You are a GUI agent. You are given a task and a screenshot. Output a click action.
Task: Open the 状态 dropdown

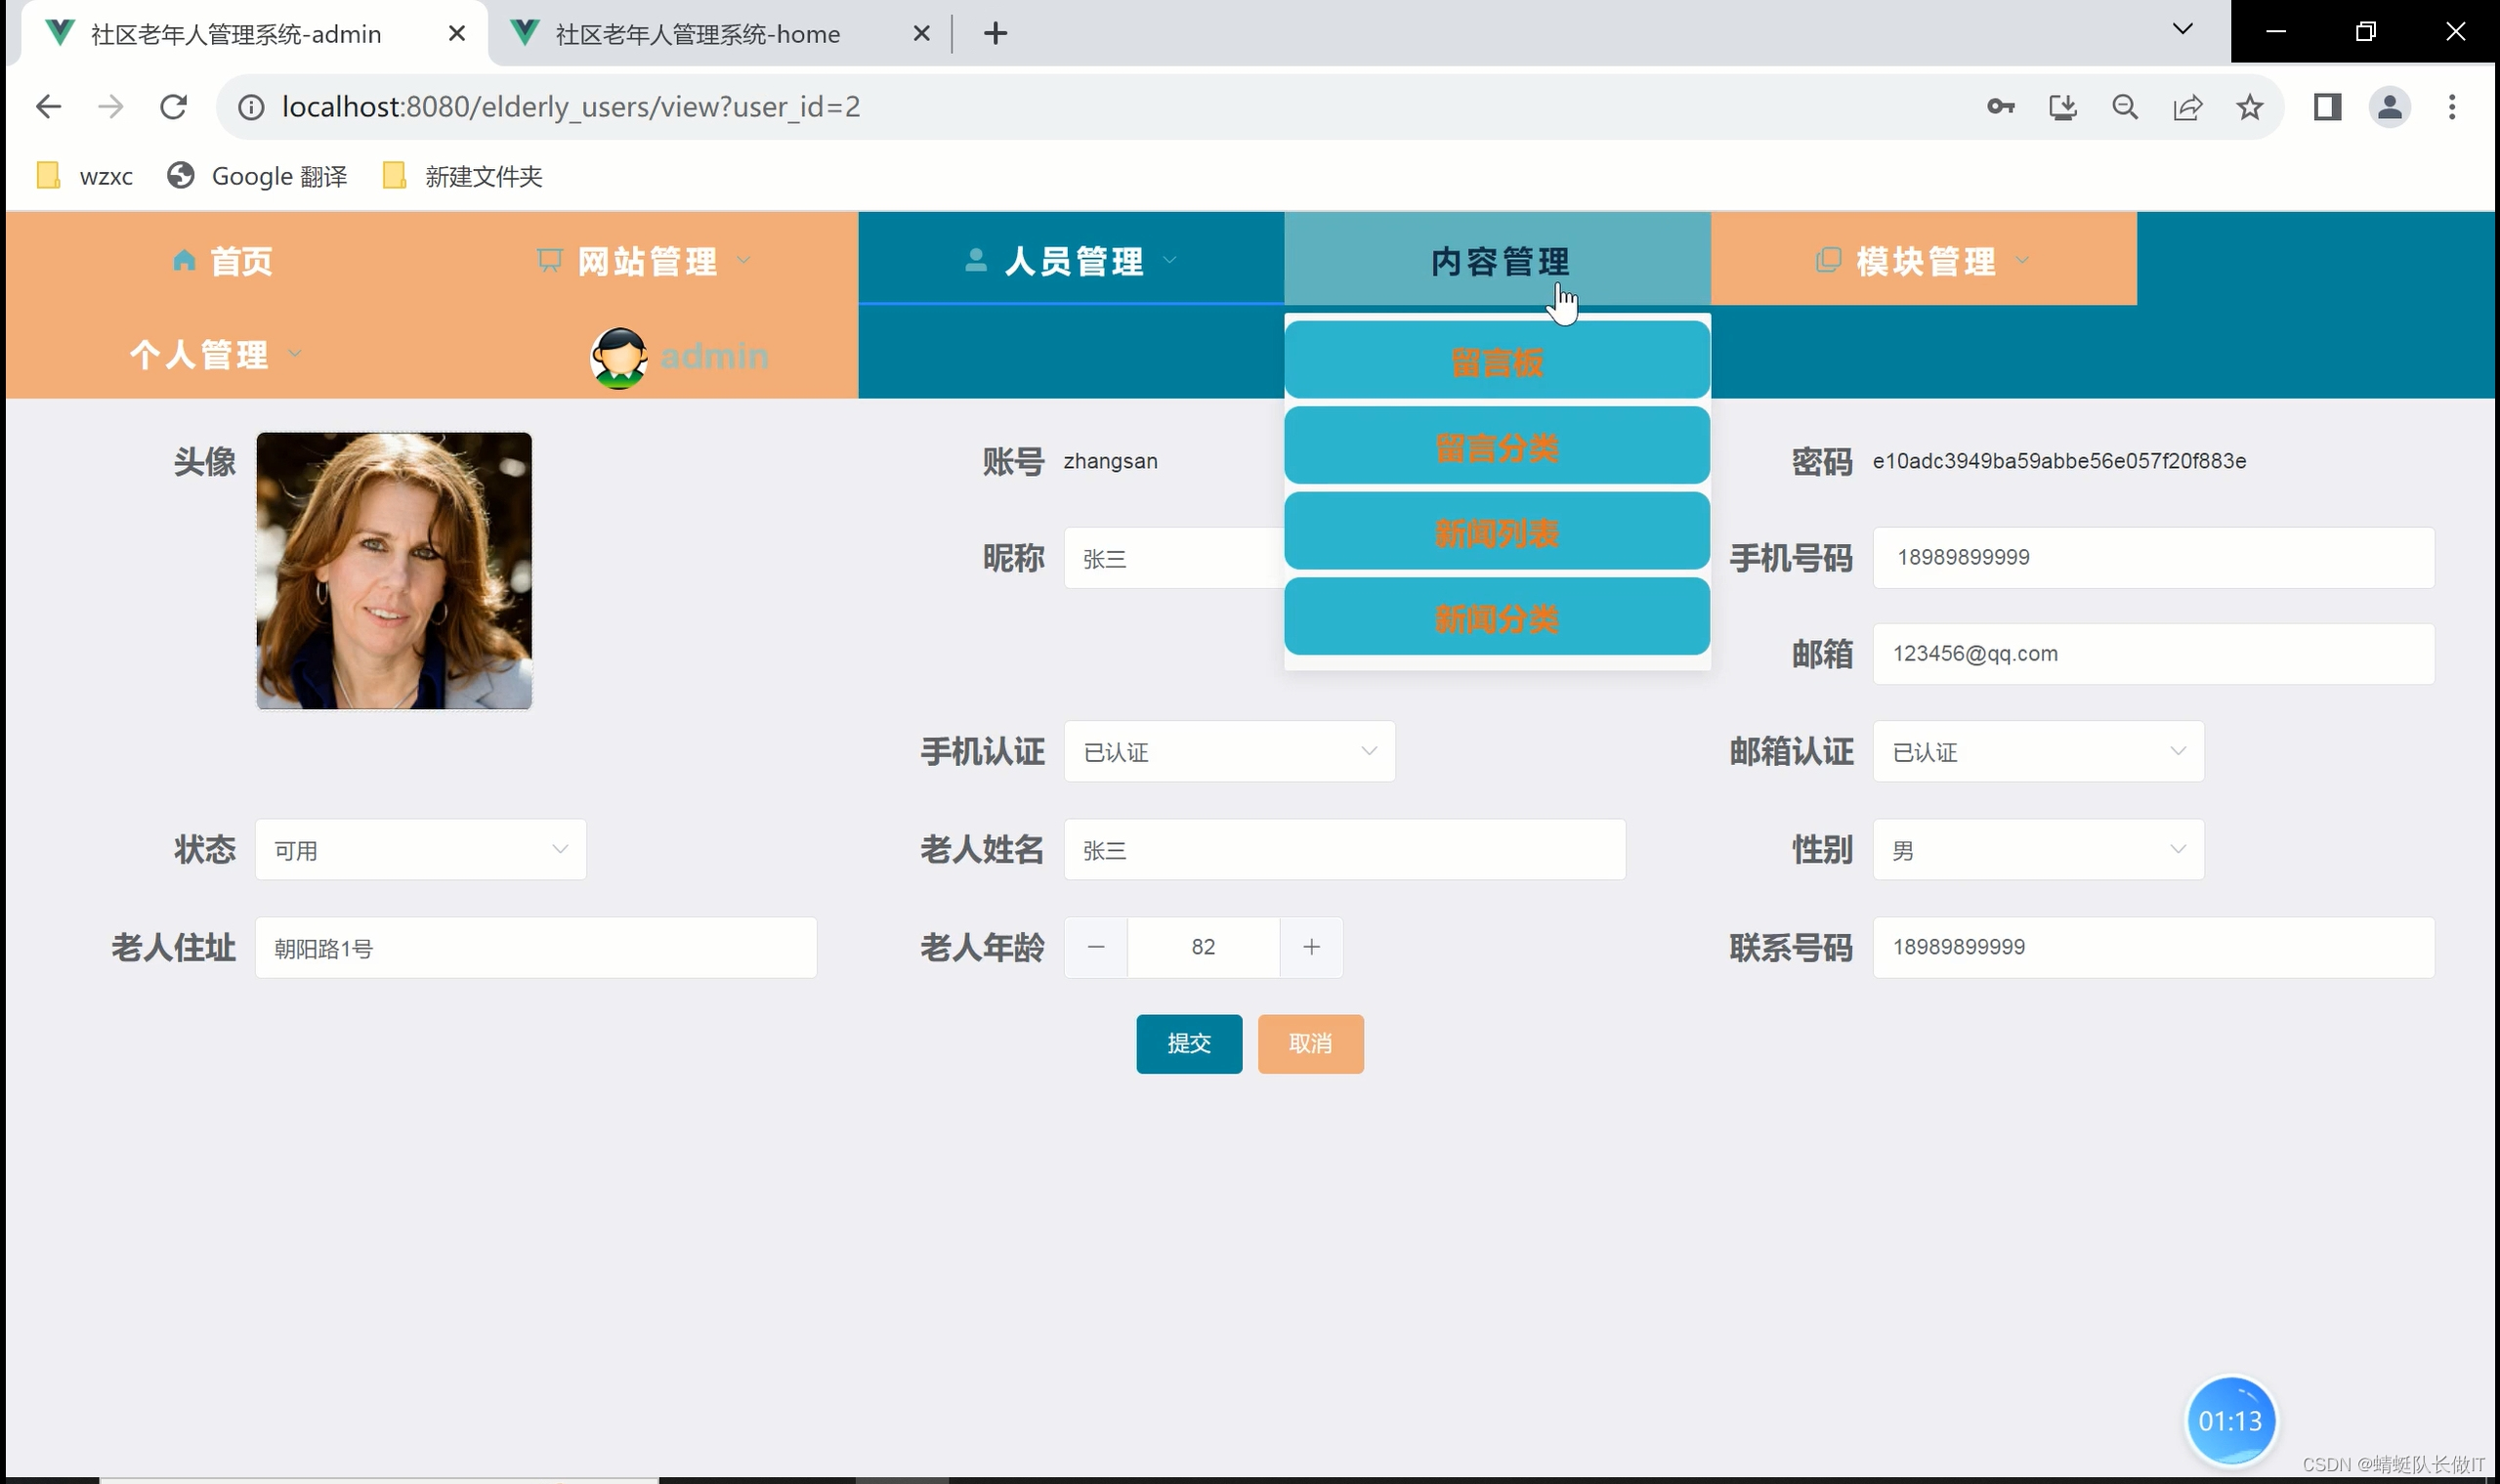pyautogui.click(x=420, y=850)
